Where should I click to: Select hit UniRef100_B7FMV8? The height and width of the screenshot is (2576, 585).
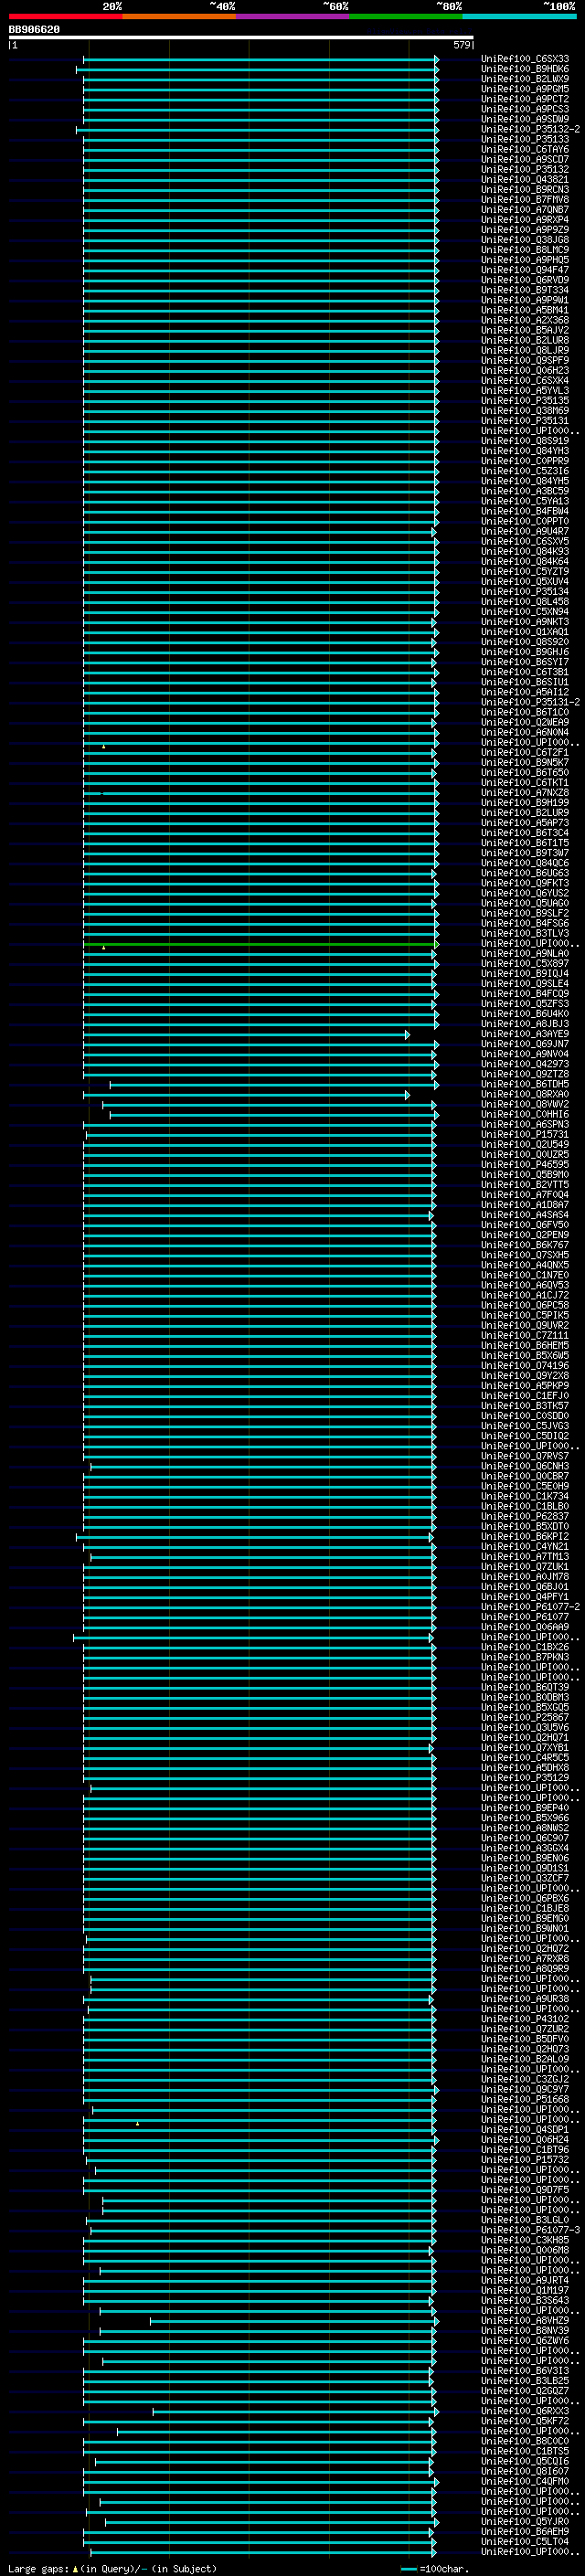525,200
